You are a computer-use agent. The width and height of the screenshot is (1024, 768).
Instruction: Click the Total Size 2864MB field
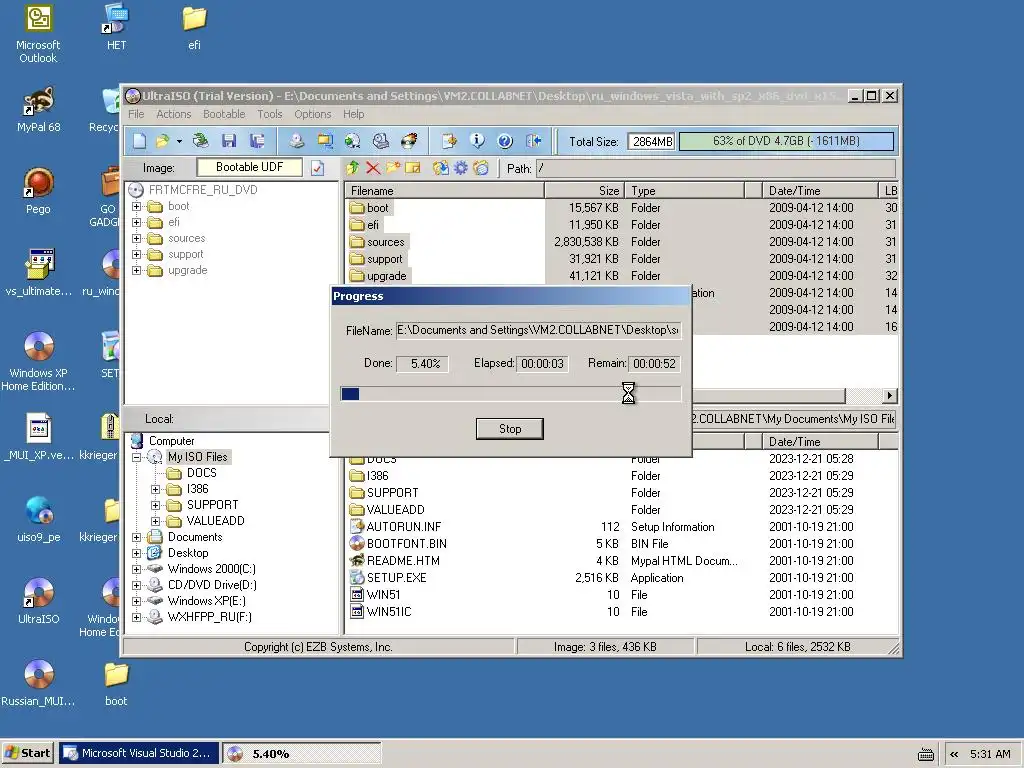(x=652, y=142)
